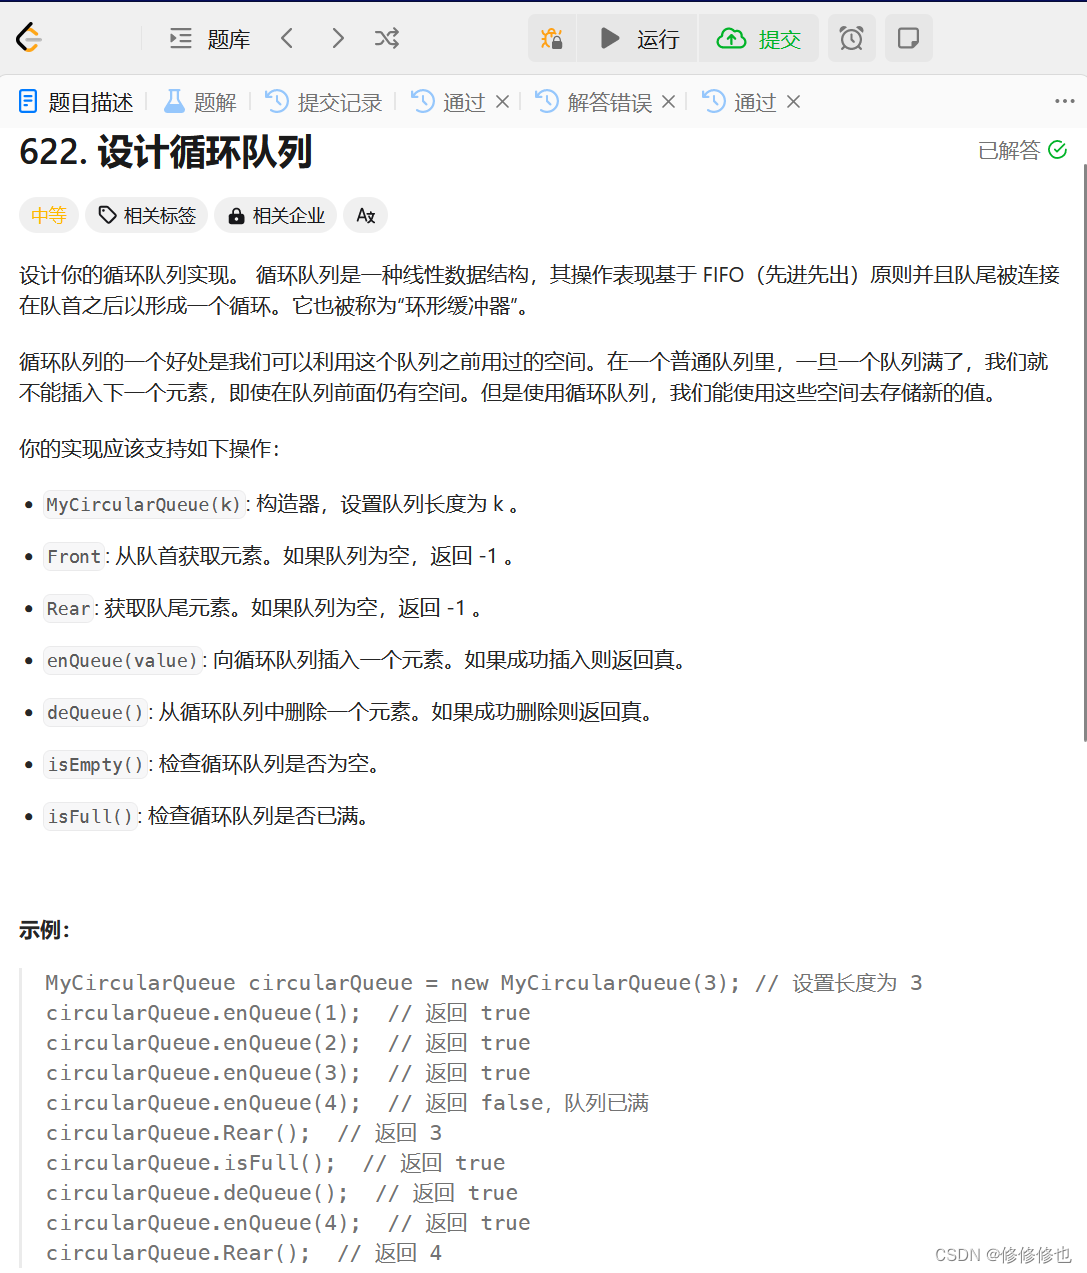Go to the next problem arrow
Image resolution: width=1087 pixels, height=1273 pixels.
click(337, 39)
